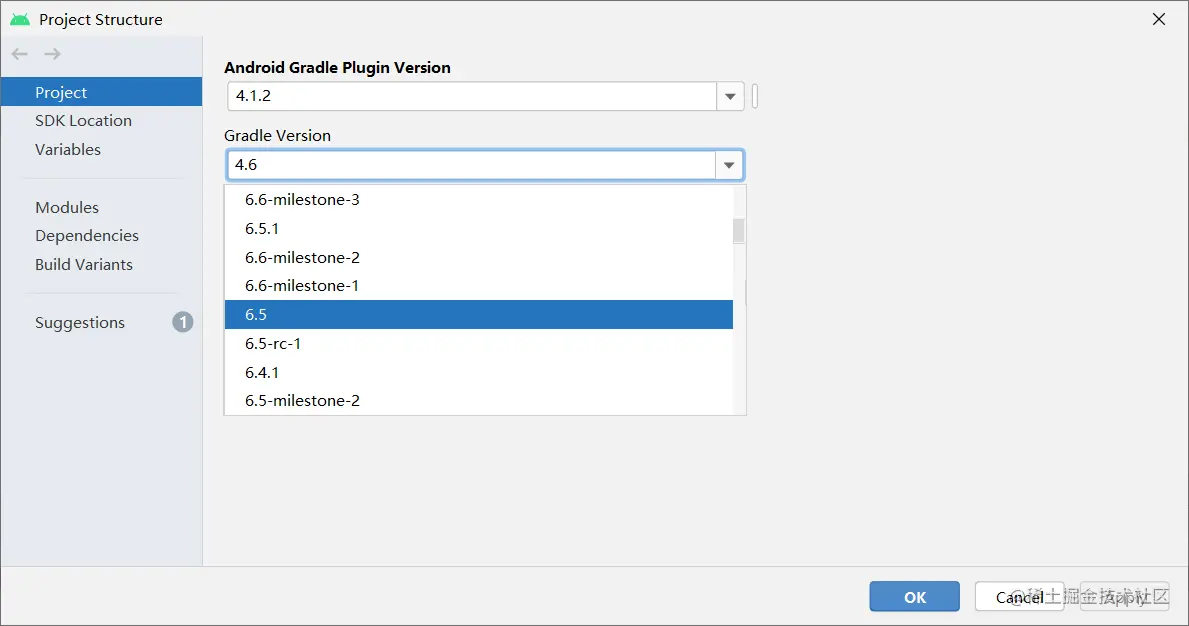Click the forward navigation arrow
The height and width of the screenshot is (626, 1189).
[52, 54]
